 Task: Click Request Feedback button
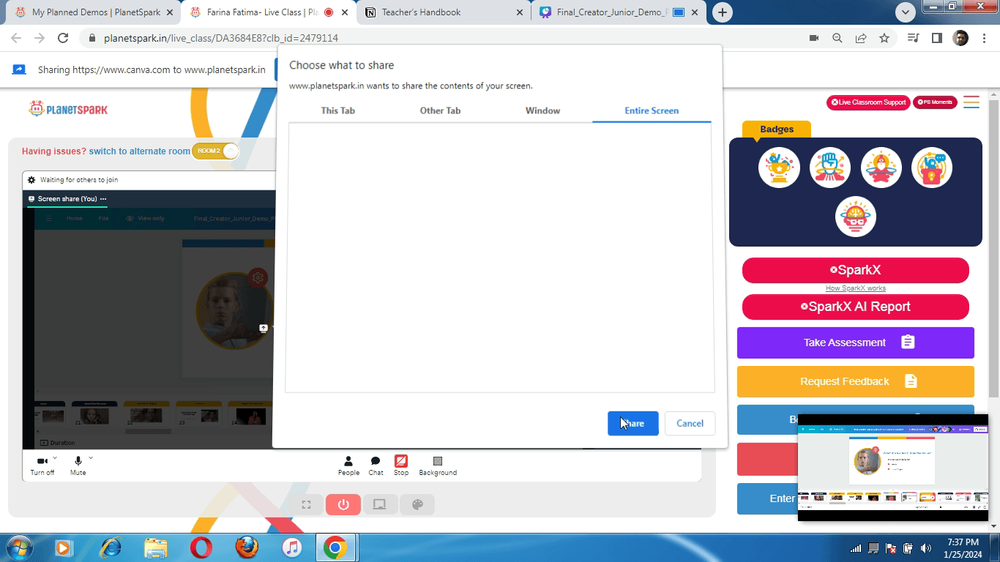tap(855, 381)
